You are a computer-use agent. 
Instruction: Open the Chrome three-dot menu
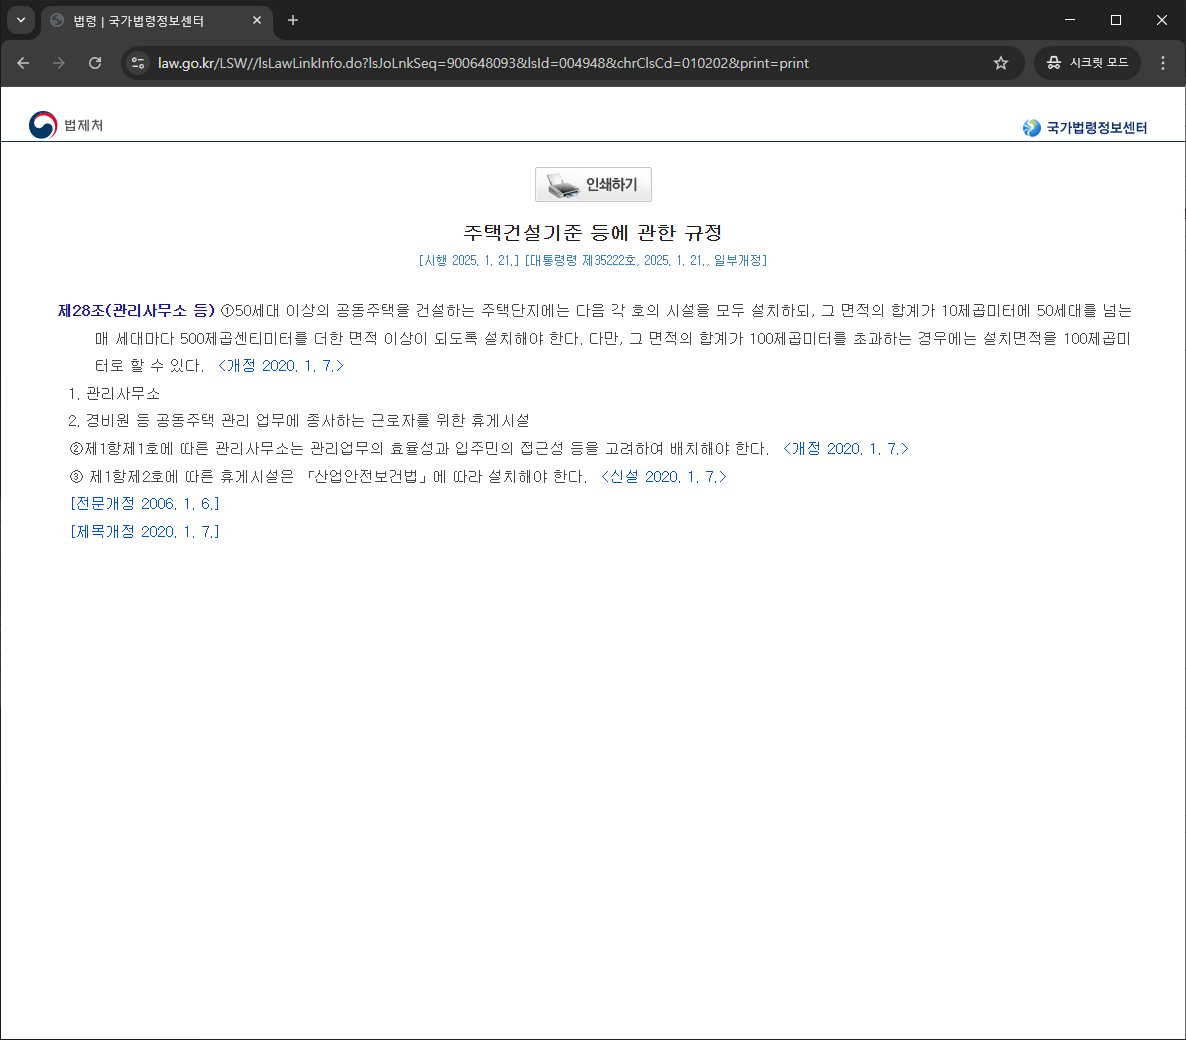click(x=1163, y=63)
